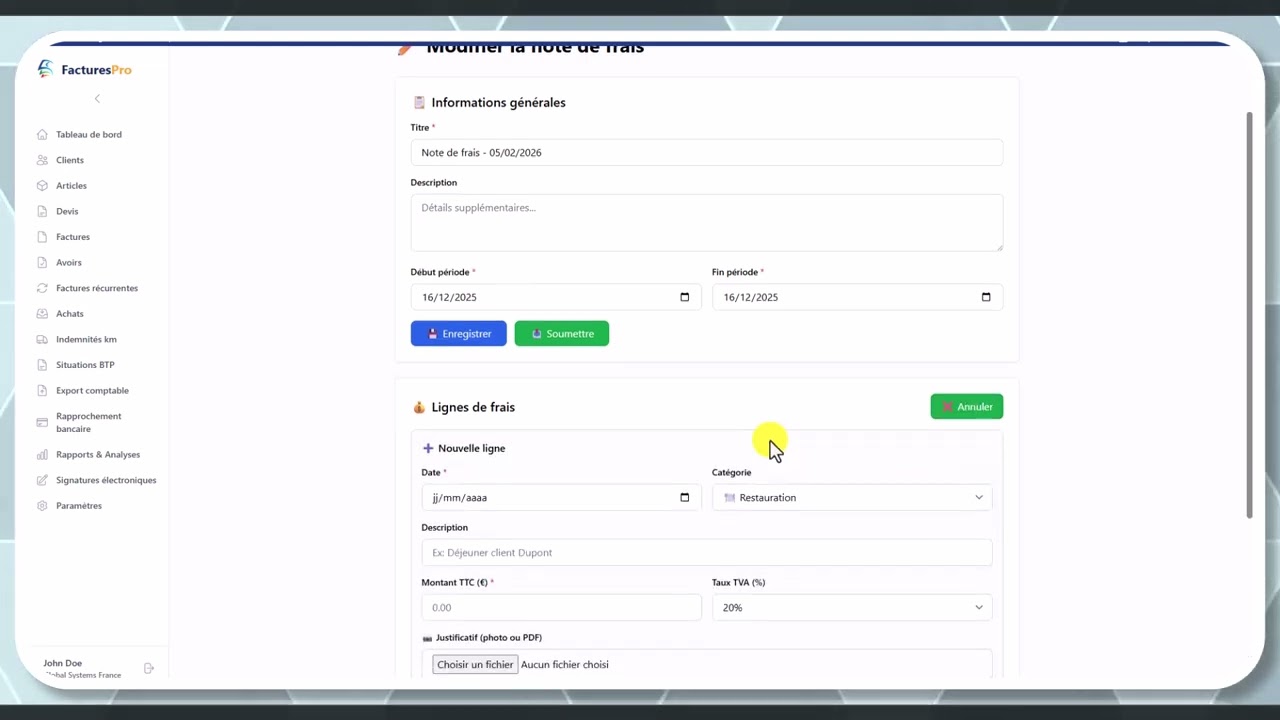1280x720 pixels.
Task: Click the Avoirs document icon
Action: (42, 262)
